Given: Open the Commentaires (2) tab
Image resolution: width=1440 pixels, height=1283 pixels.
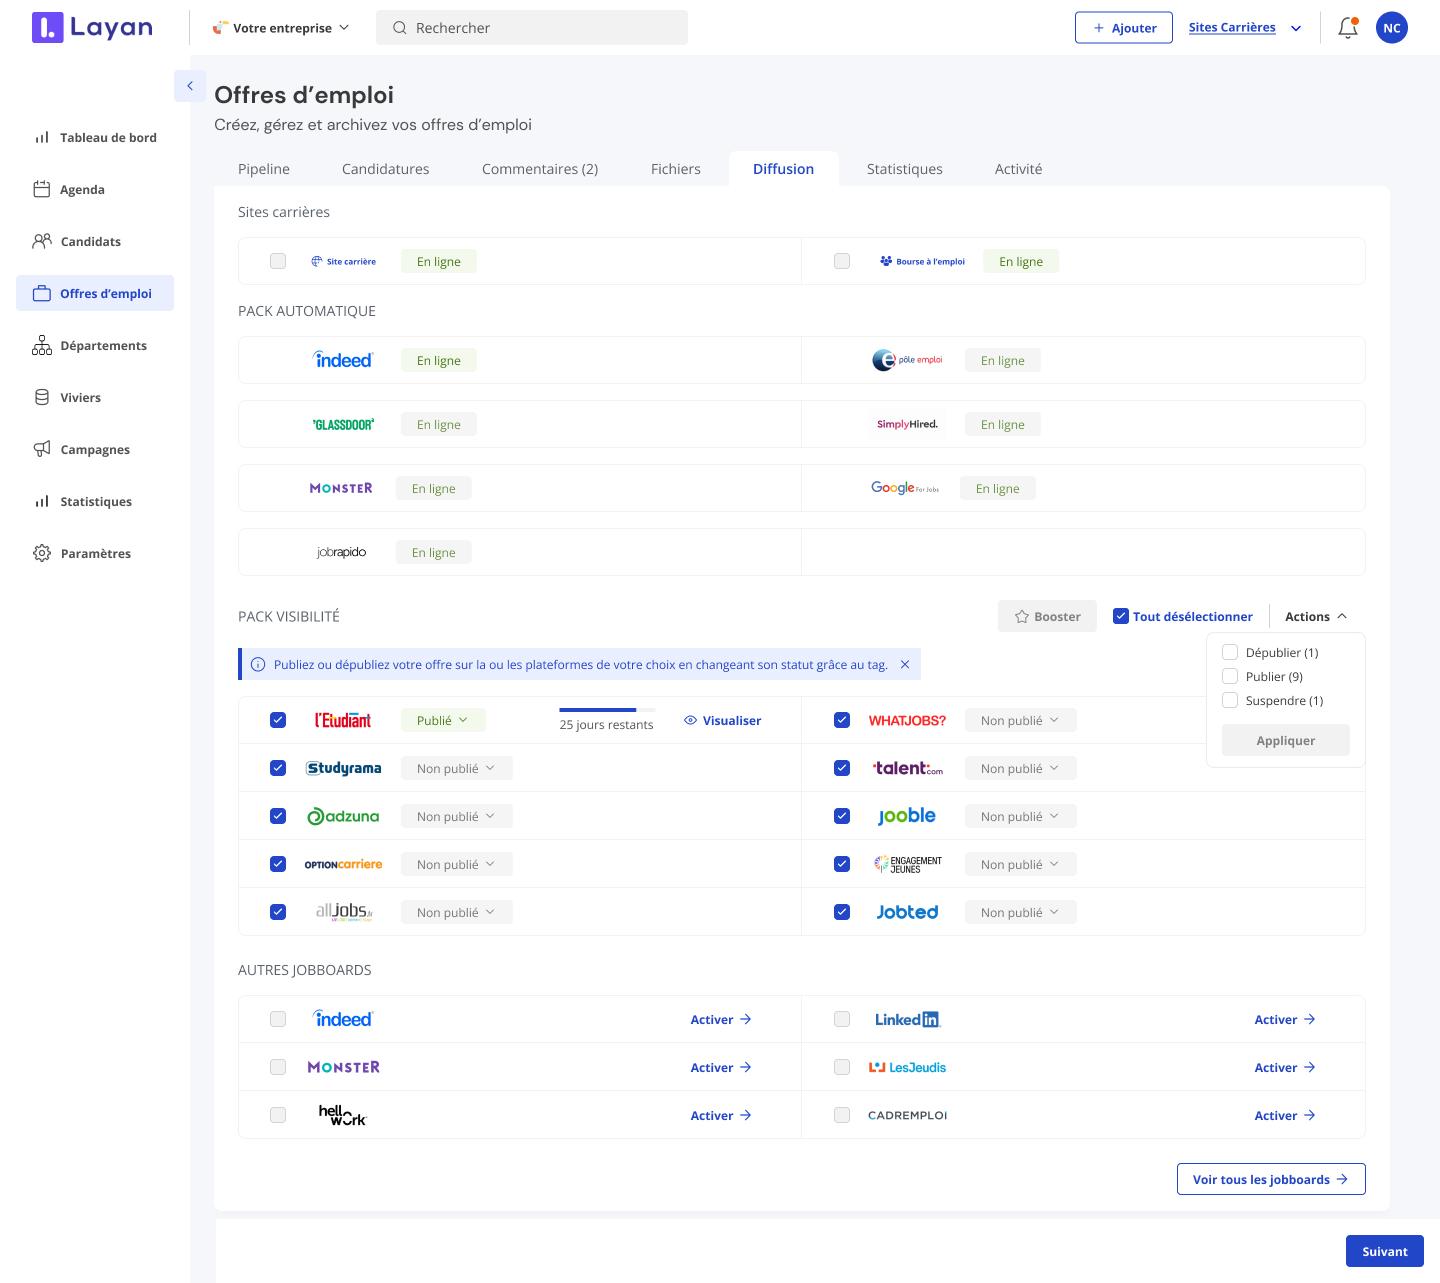Looking at the screenshot, I should (x=540, y=169).
